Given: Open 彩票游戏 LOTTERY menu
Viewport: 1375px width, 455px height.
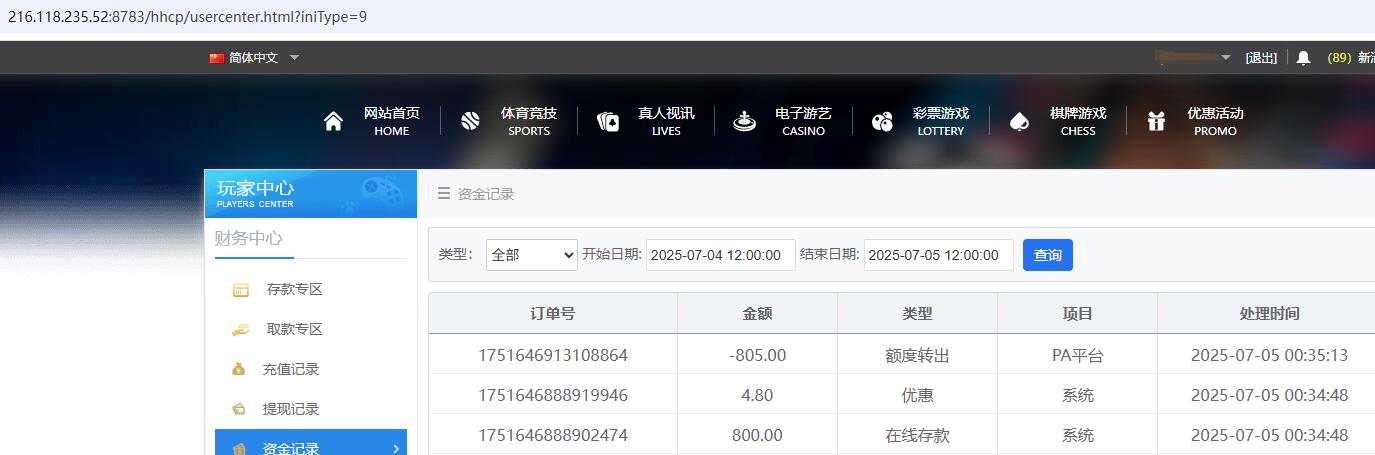Looking at the screenshot, I should (941, 121).
